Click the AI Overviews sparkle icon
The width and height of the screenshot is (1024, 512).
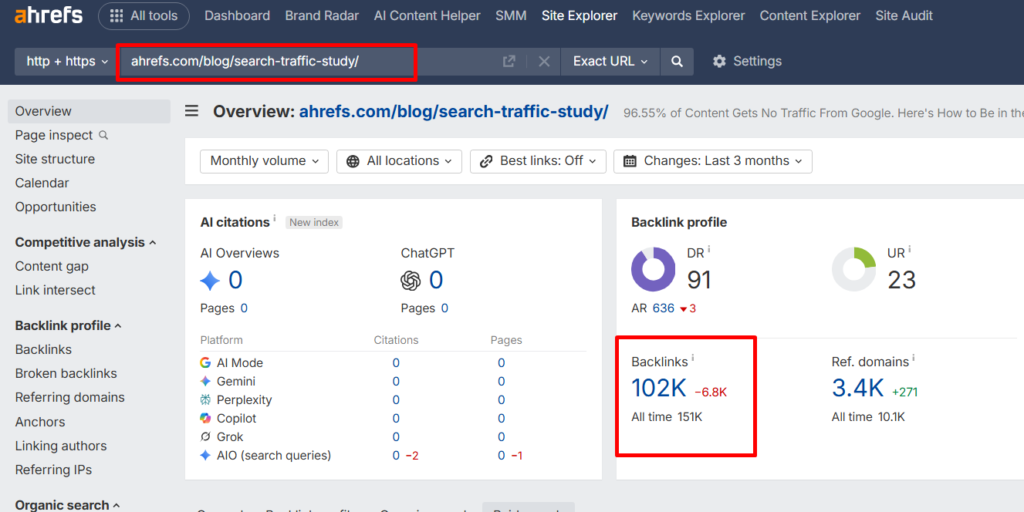pos(210,281)
